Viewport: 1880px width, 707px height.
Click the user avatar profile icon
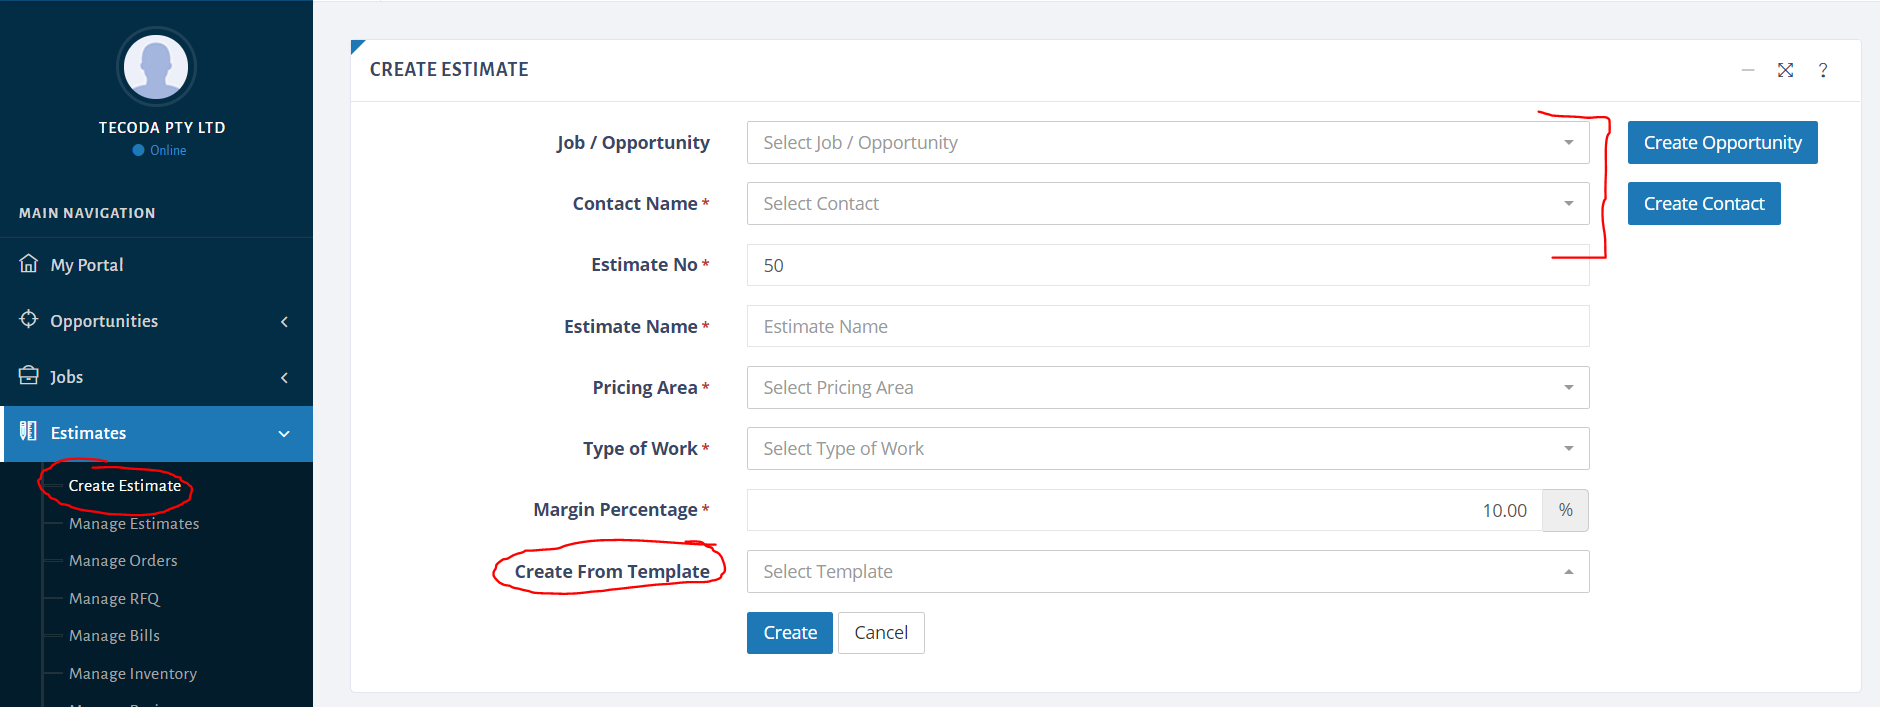[156, 67]
